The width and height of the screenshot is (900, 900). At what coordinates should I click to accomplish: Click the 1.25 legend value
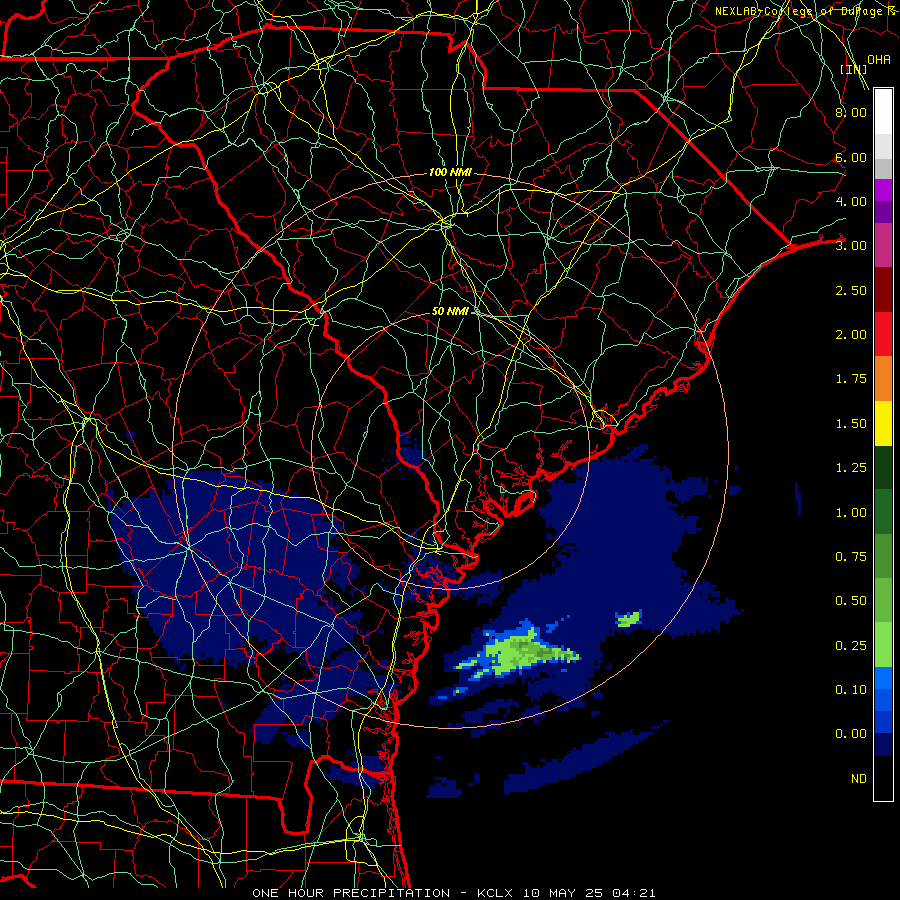tap(851, 468)
